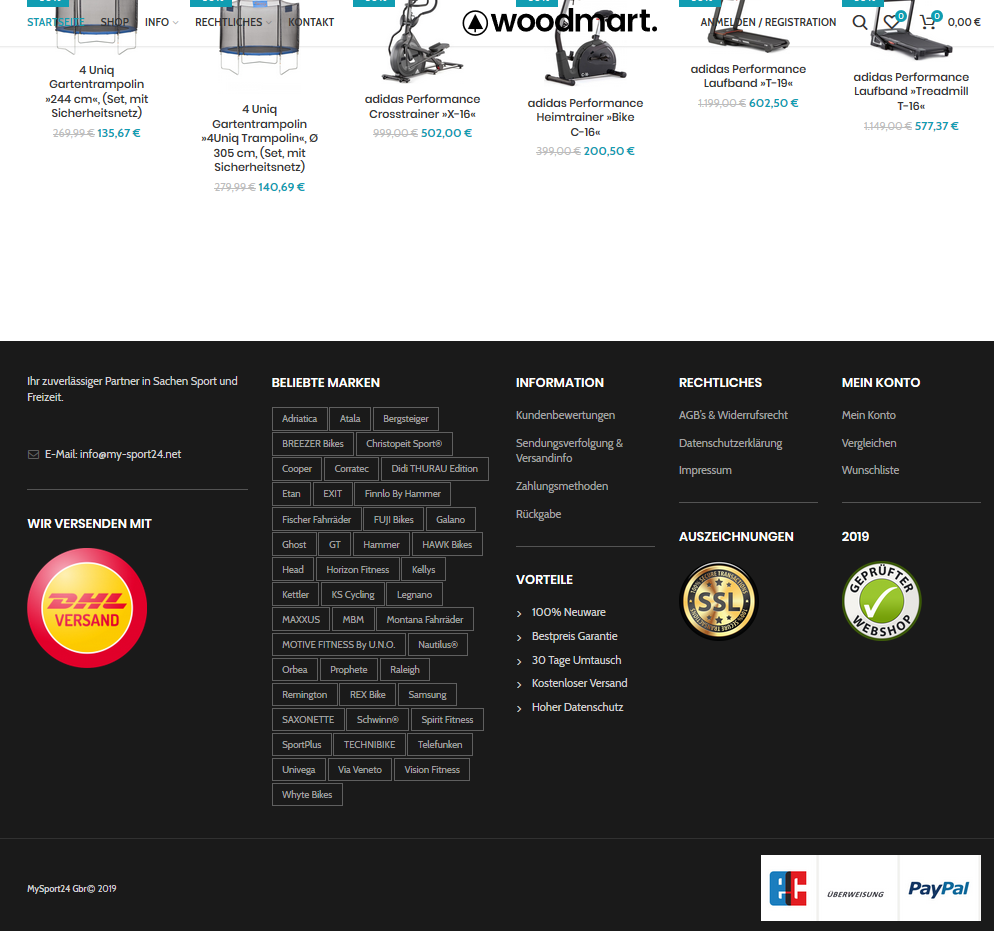This screenshot has width=994, height=931.
Task: Select the REX Bike brand tag
Action: point(368,695)
